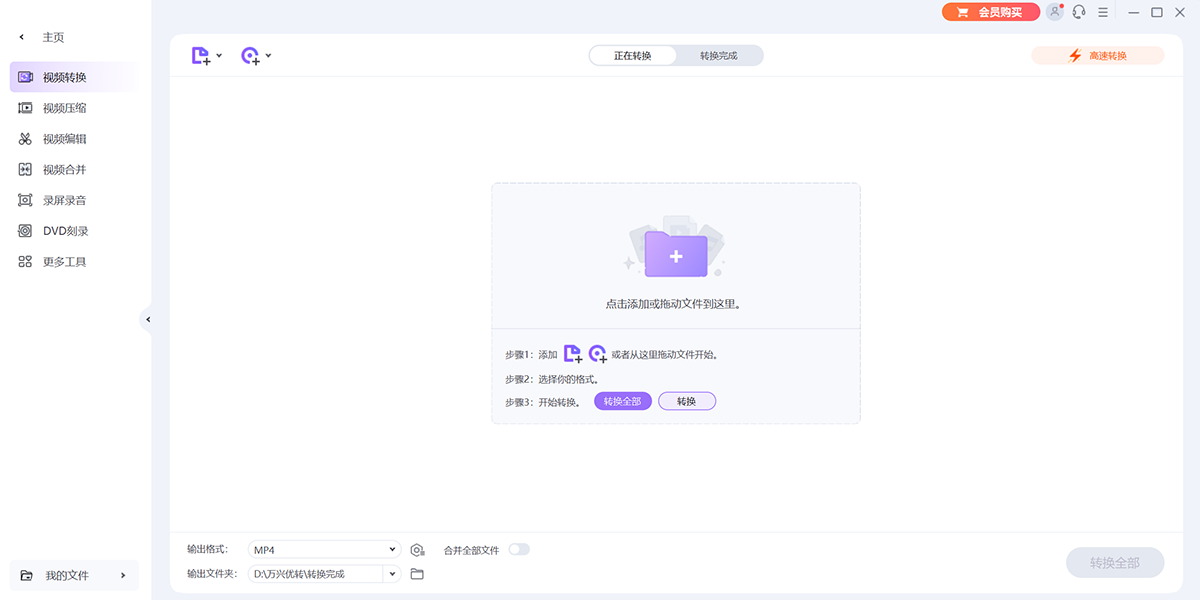Select 视频压缩 in the sidebar

pos(64,108)
